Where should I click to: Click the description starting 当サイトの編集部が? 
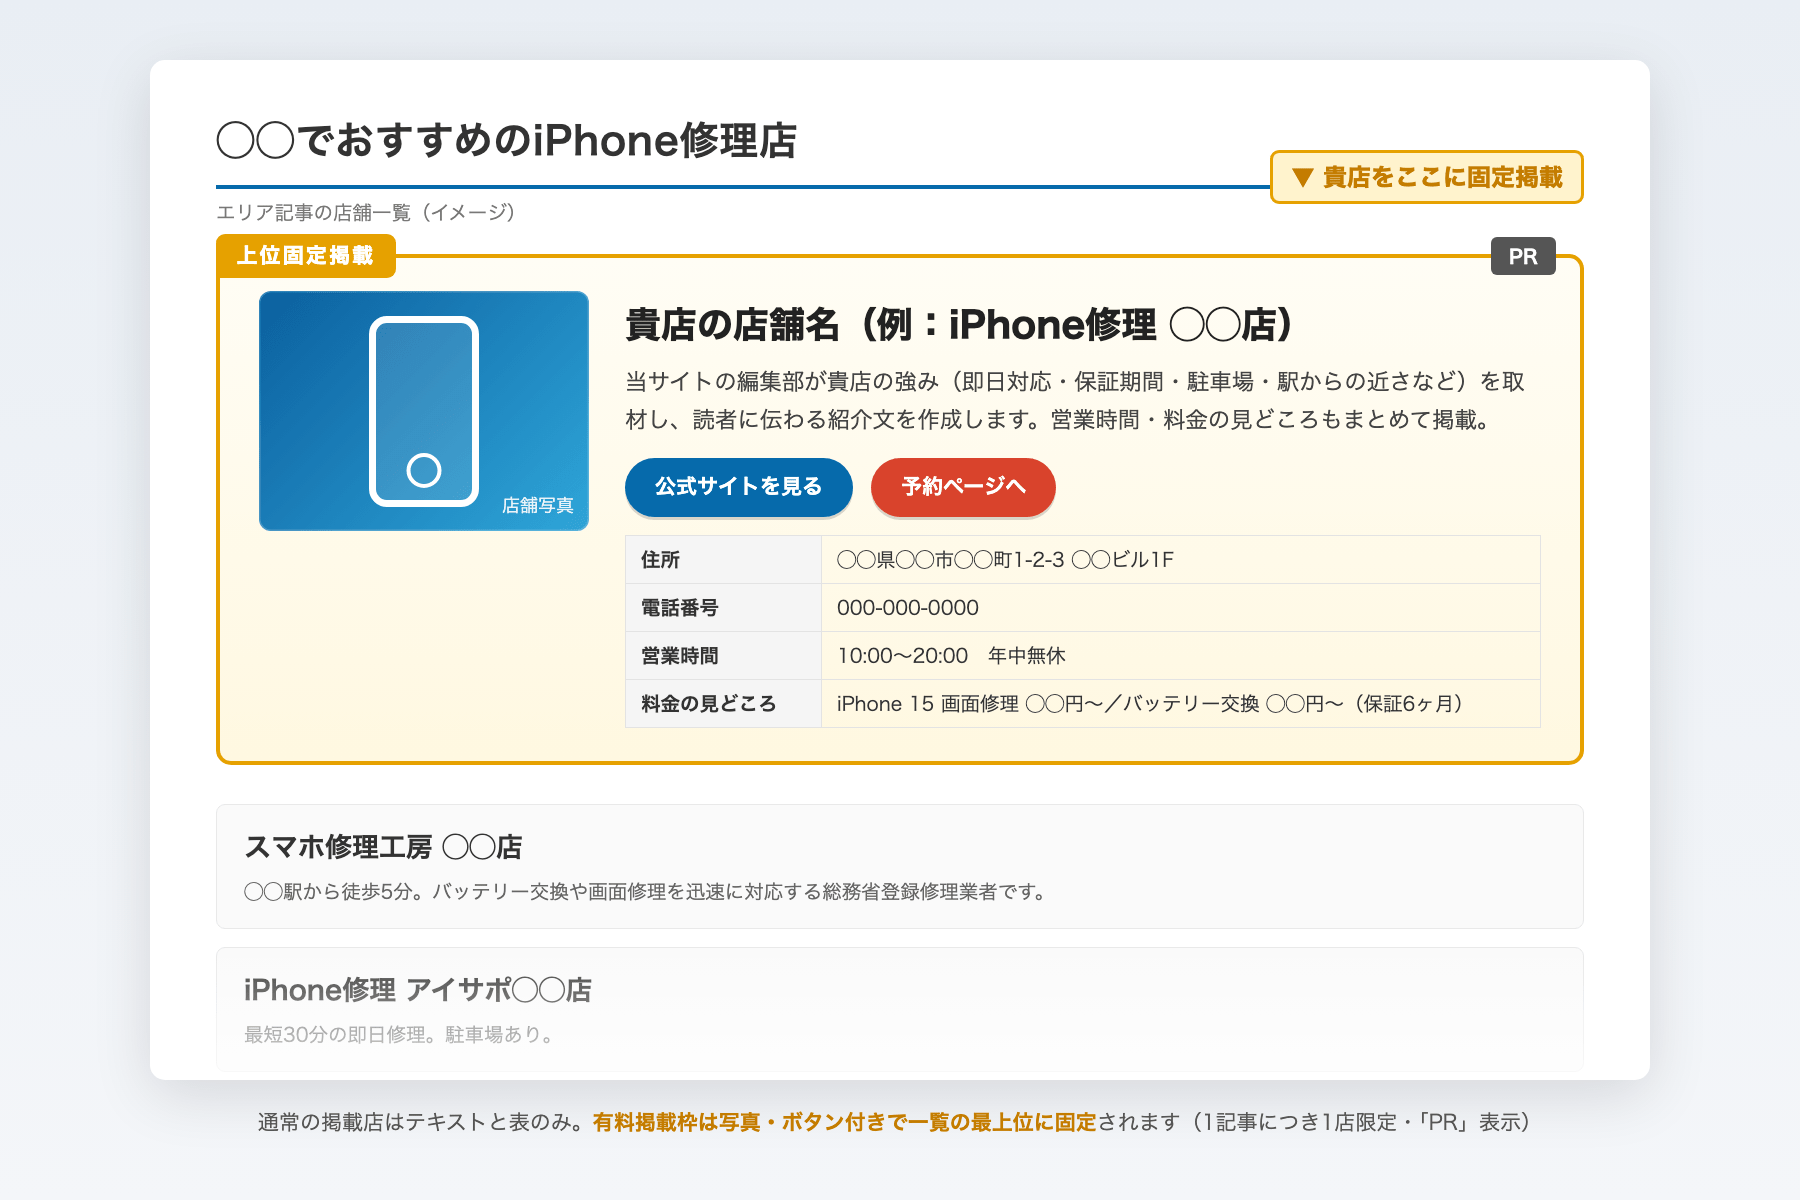[x=1075, y=400]
